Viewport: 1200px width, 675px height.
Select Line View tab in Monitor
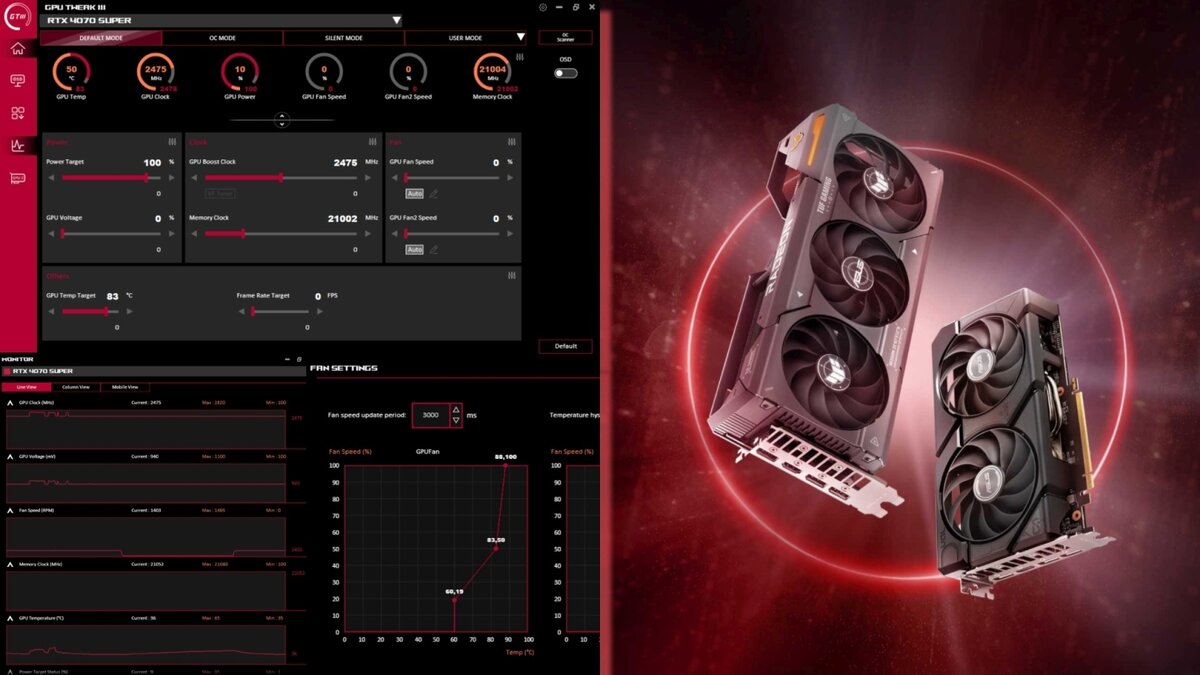27,387
